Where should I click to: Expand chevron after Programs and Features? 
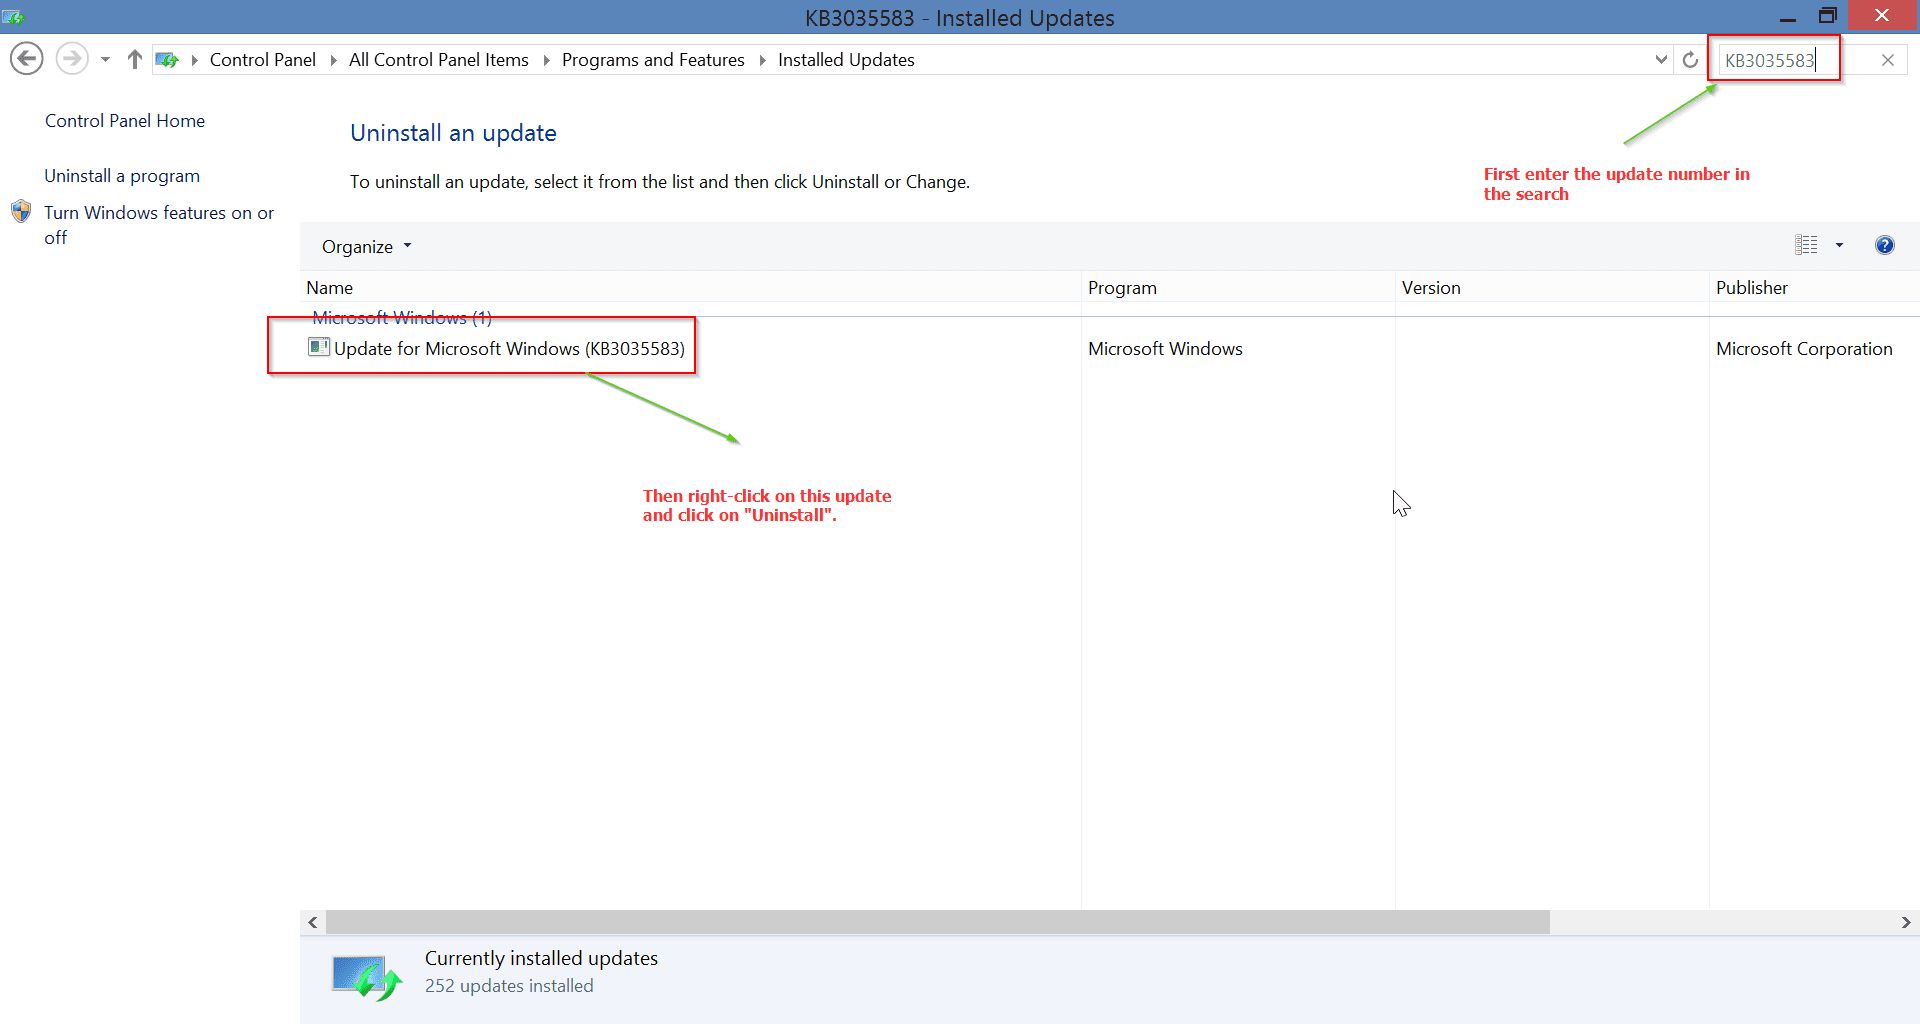click(762, 60)
